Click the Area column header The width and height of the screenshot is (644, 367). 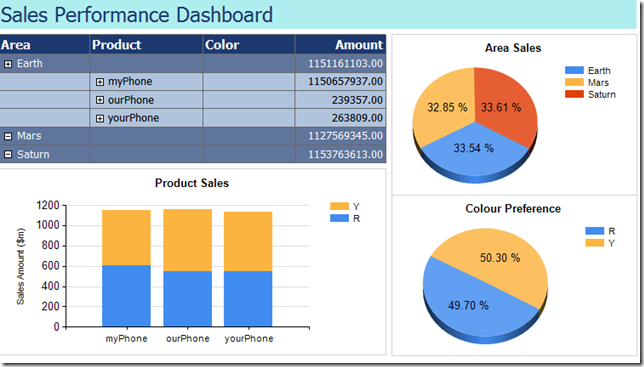[x=45, y=44]
